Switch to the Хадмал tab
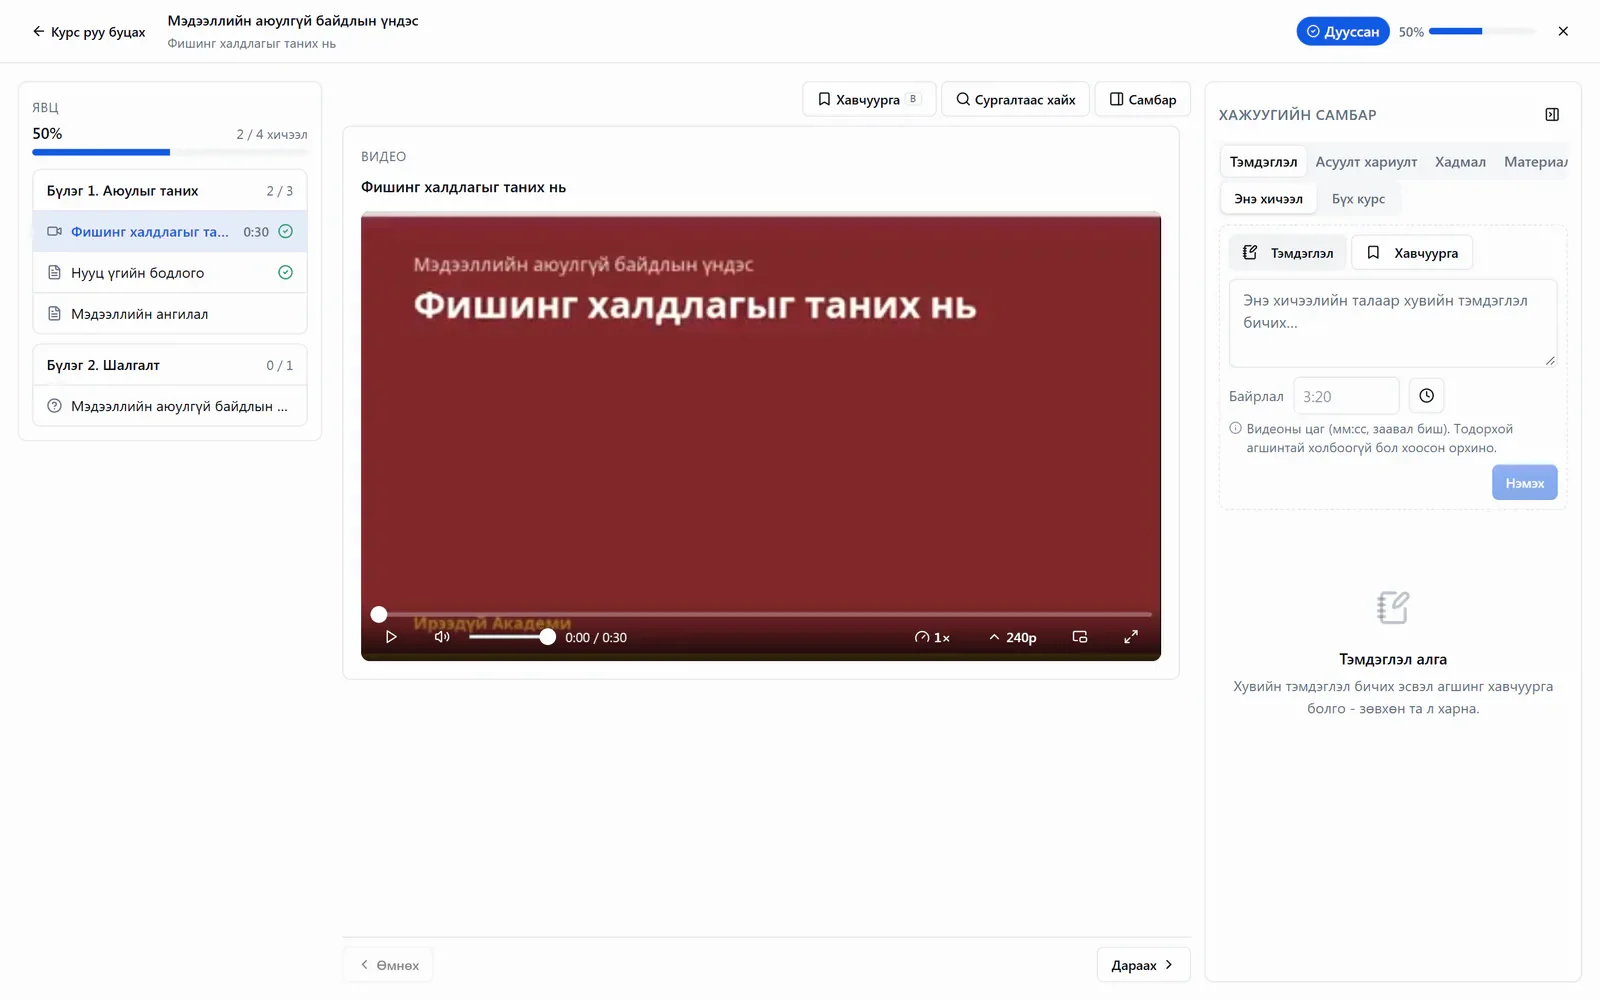The image size is (1600, 1000). click(1460, 162)
